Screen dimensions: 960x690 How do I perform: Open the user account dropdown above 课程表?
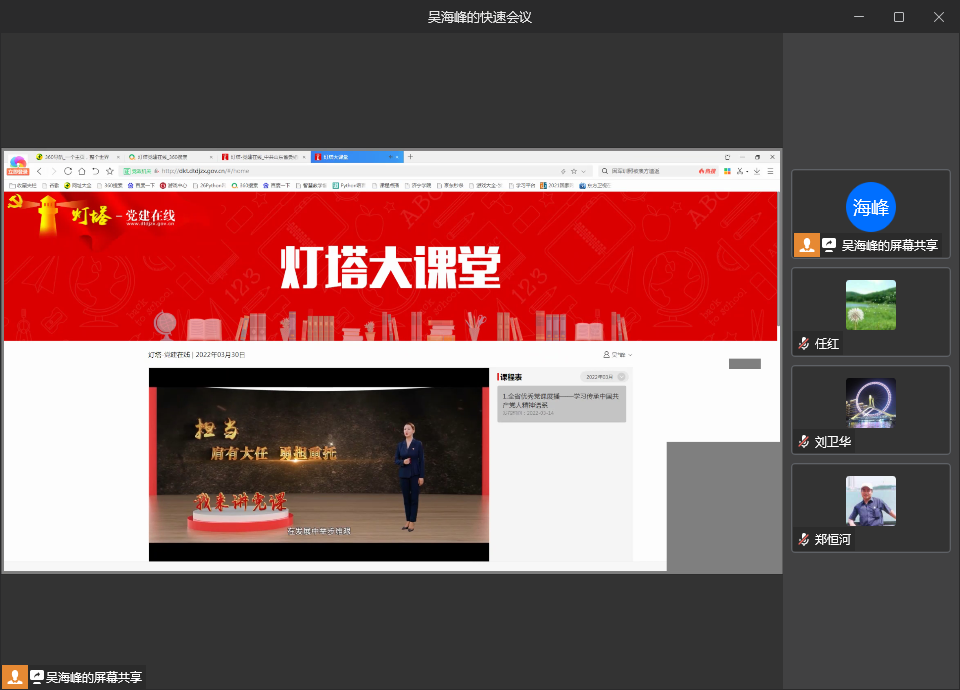[x=617, y=355]
